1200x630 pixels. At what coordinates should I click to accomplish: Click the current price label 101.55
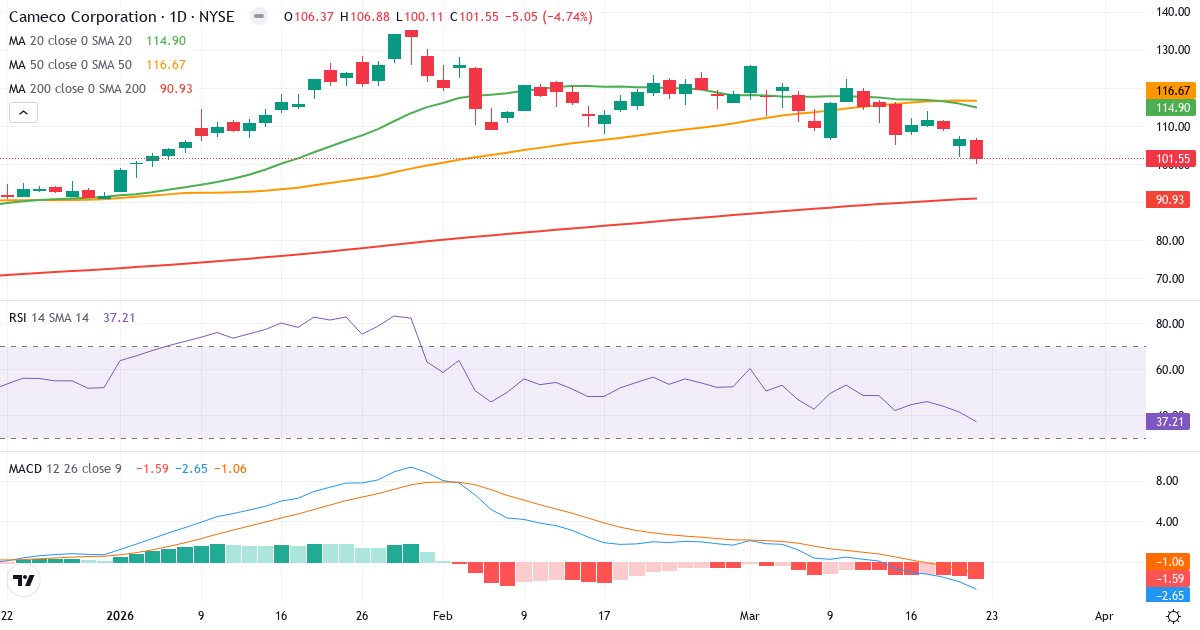tap(1168, 158)
